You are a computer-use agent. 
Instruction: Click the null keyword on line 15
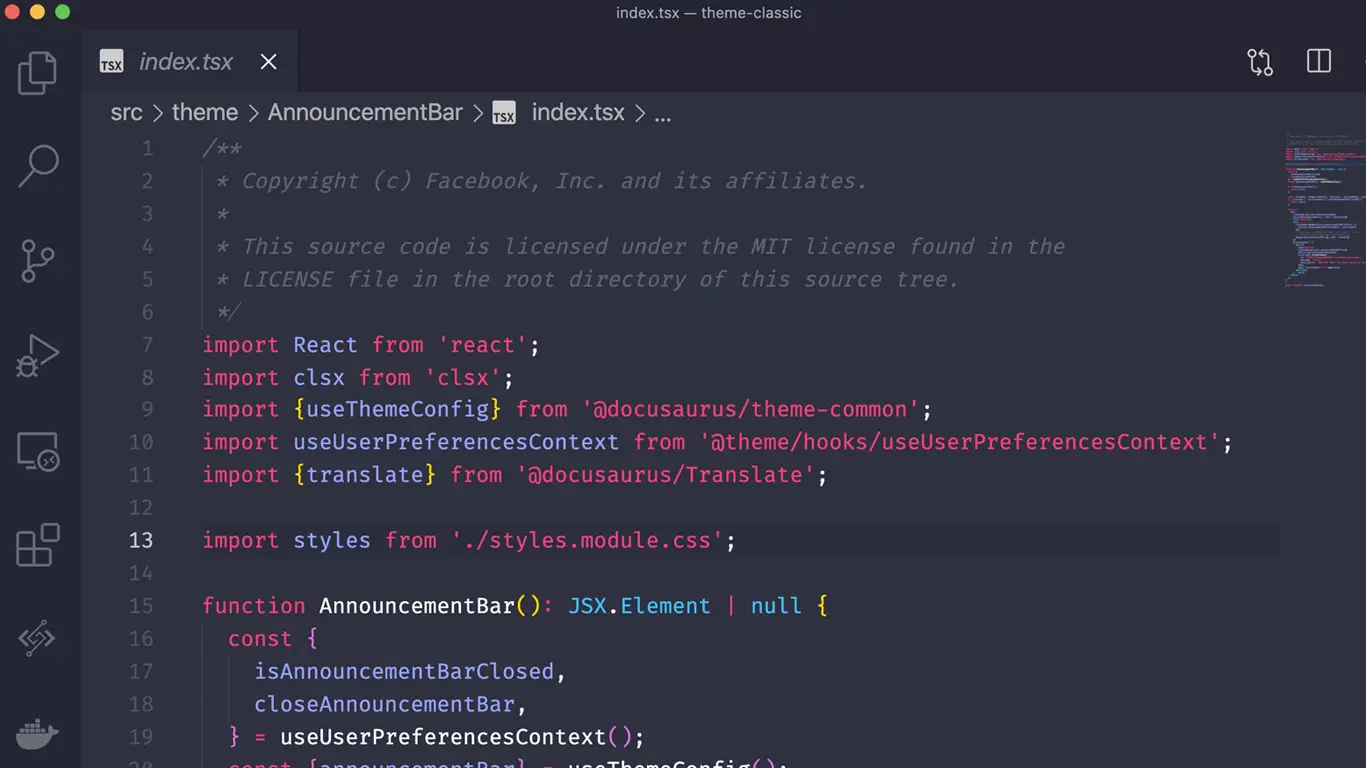776,606
